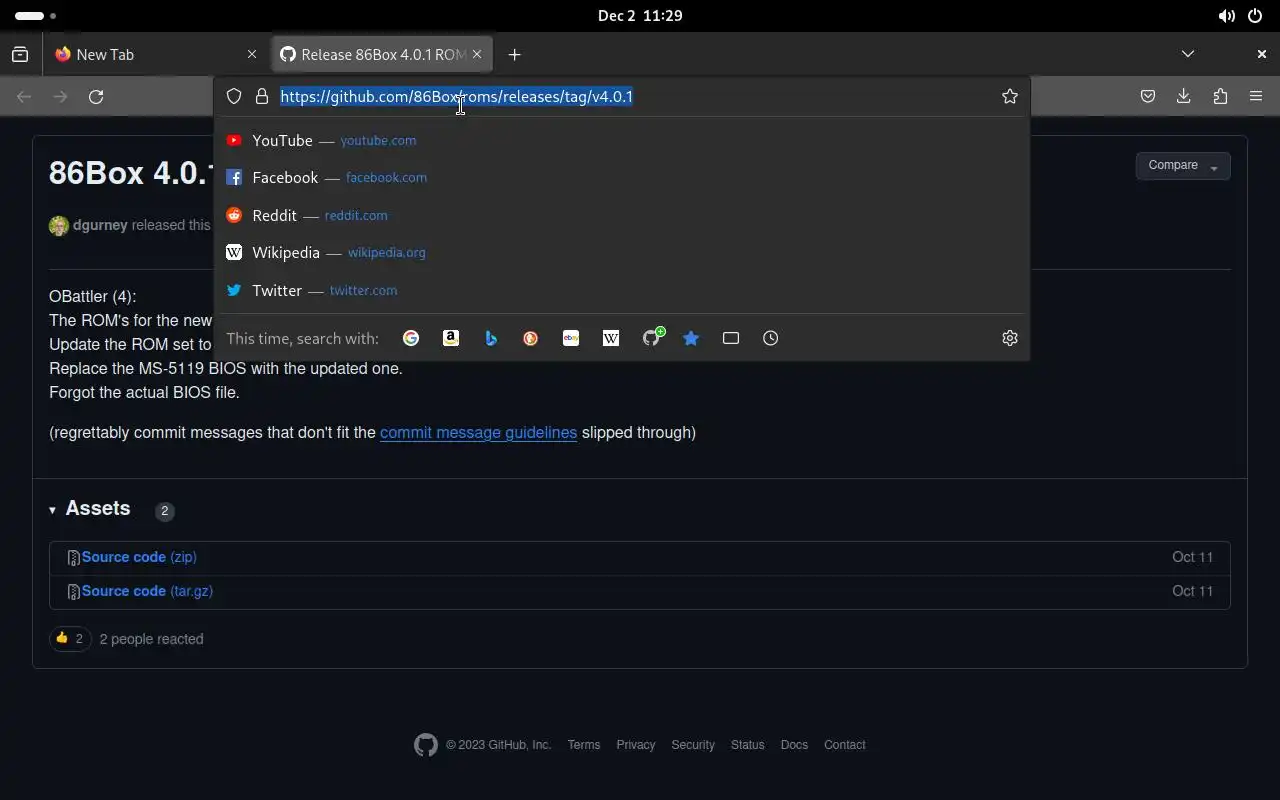Open tracking protection shield icon

tap(234, 96)
